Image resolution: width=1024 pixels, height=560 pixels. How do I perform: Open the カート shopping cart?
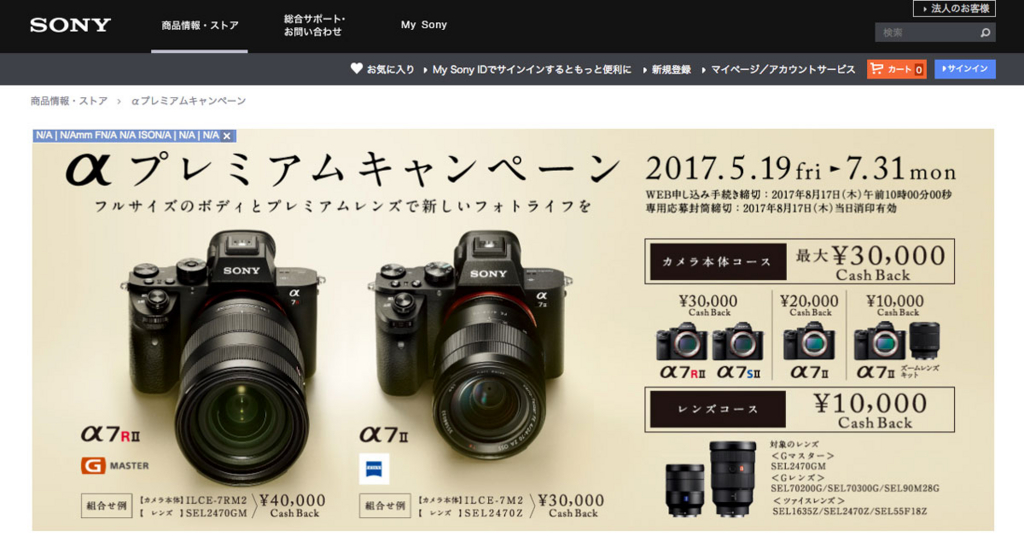pos(897,69)
